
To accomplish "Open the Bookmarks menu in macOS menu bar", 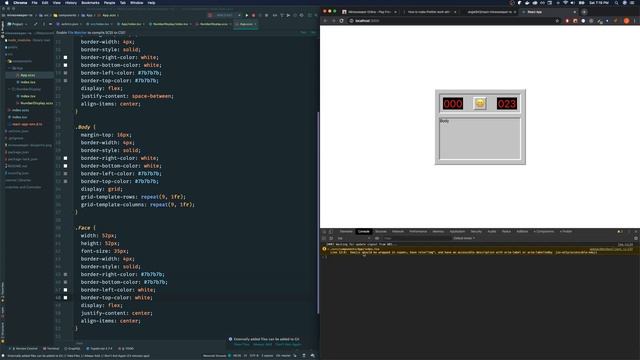I will click(x=90, y=3).
